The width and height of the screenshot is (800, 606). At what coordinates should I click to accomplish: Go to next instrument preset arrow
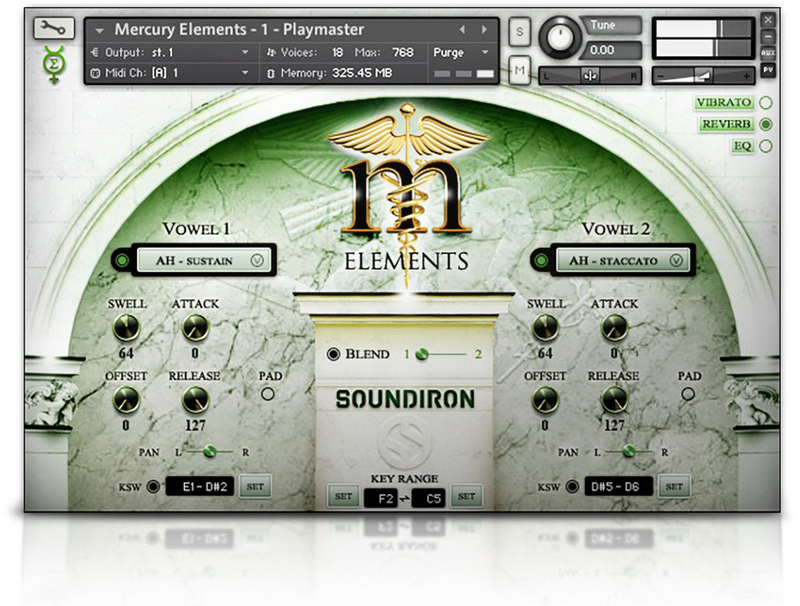(484, 30)
